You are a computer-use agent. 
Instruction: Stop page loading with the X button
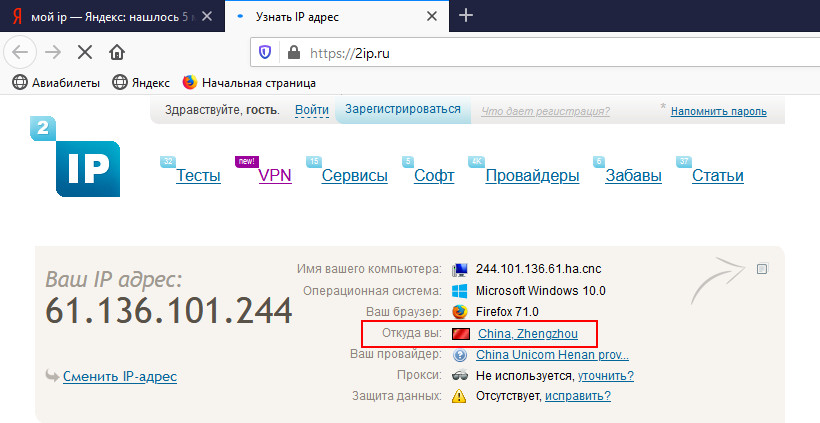pyautogui.click(x=85, y=52)
